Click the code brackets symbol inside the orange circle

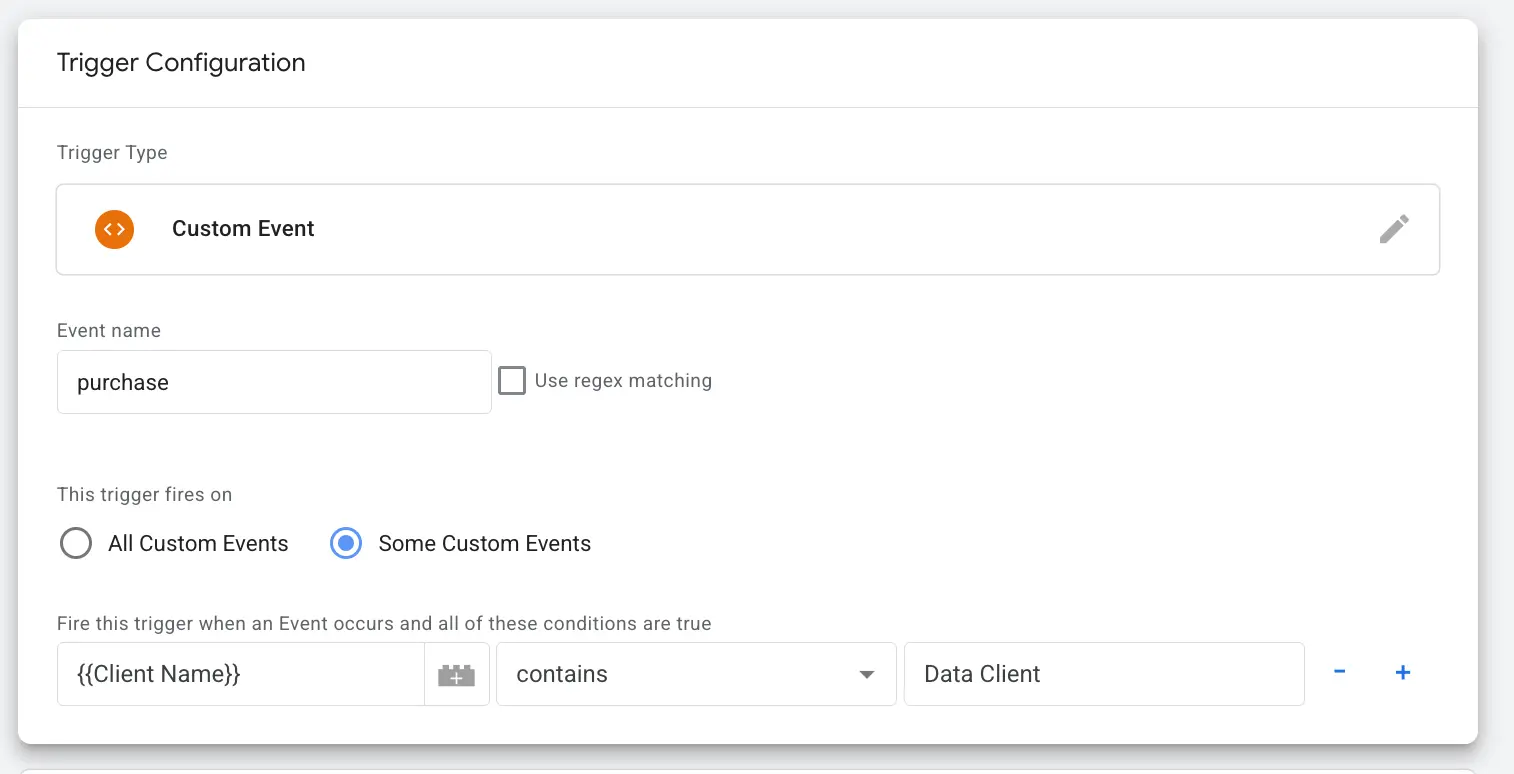pos(114,229)
